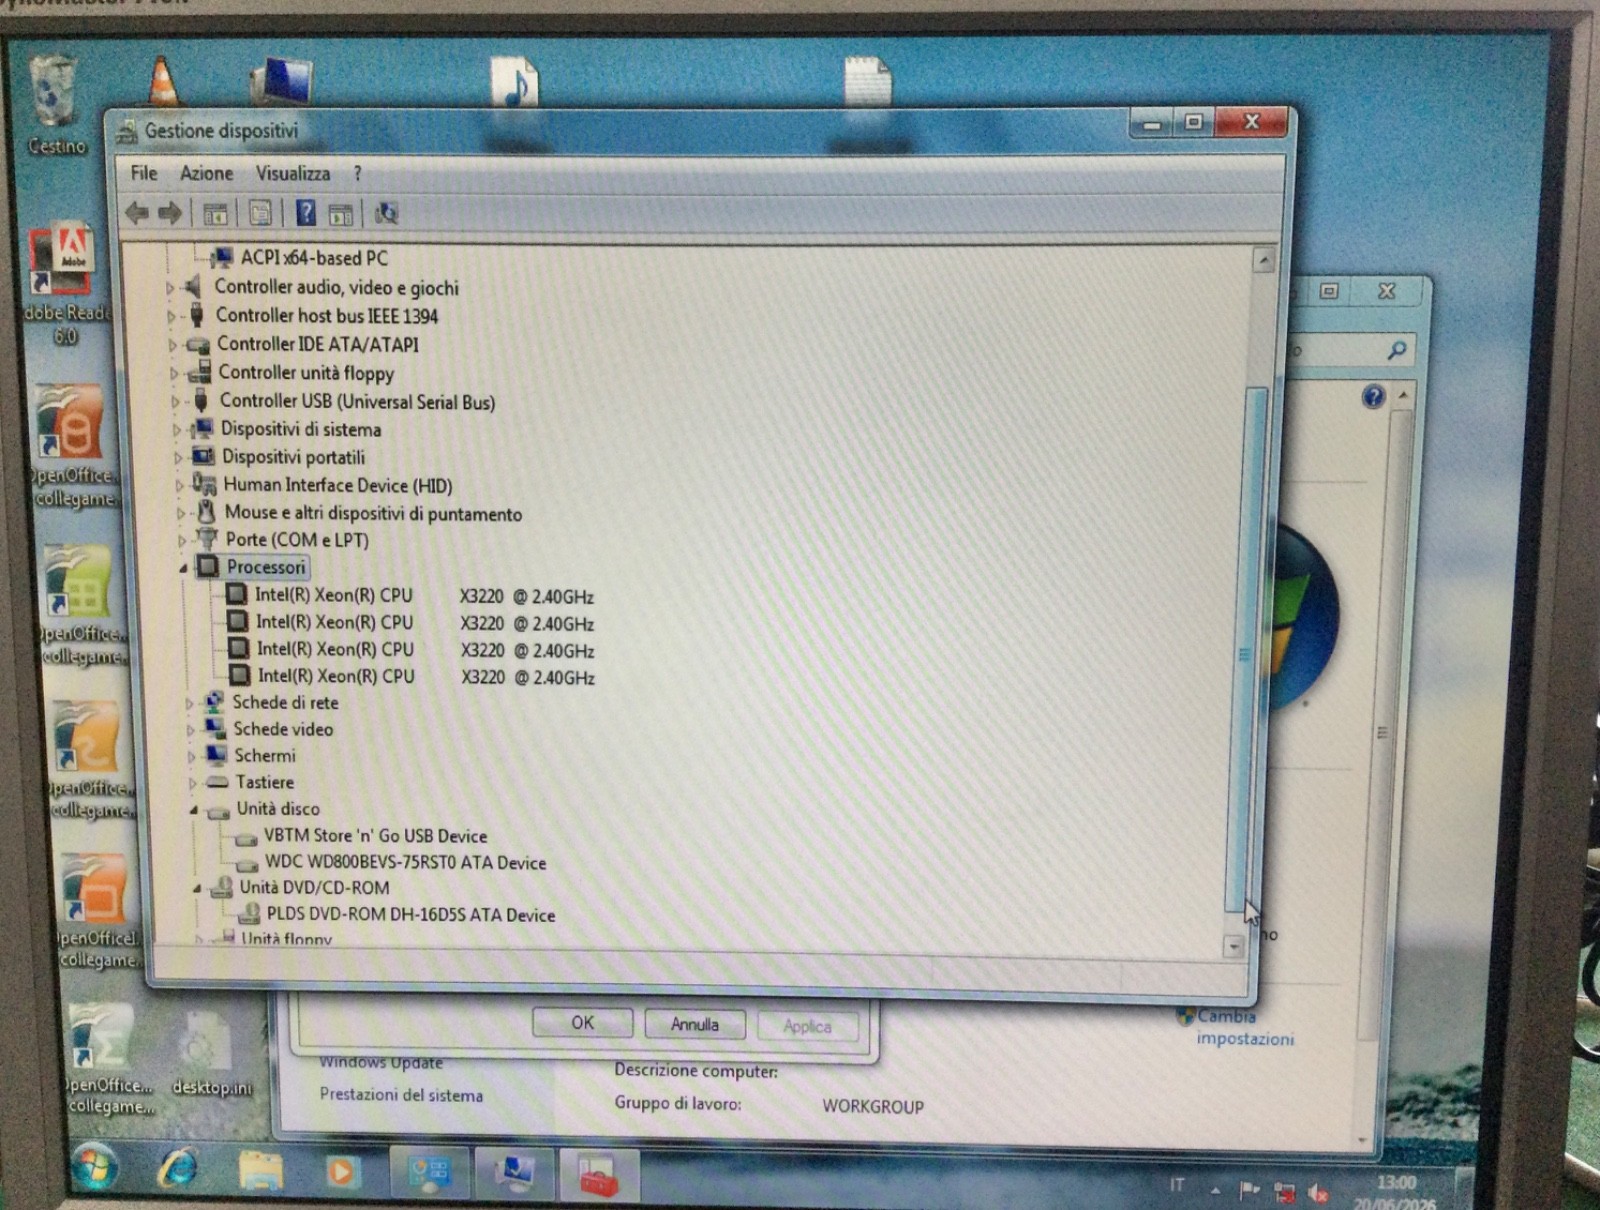Image resolution: width=1600 pixels, height=1210 pixels.
Task: Toggle the console tree toolbar icon
Action: (215, 213)
